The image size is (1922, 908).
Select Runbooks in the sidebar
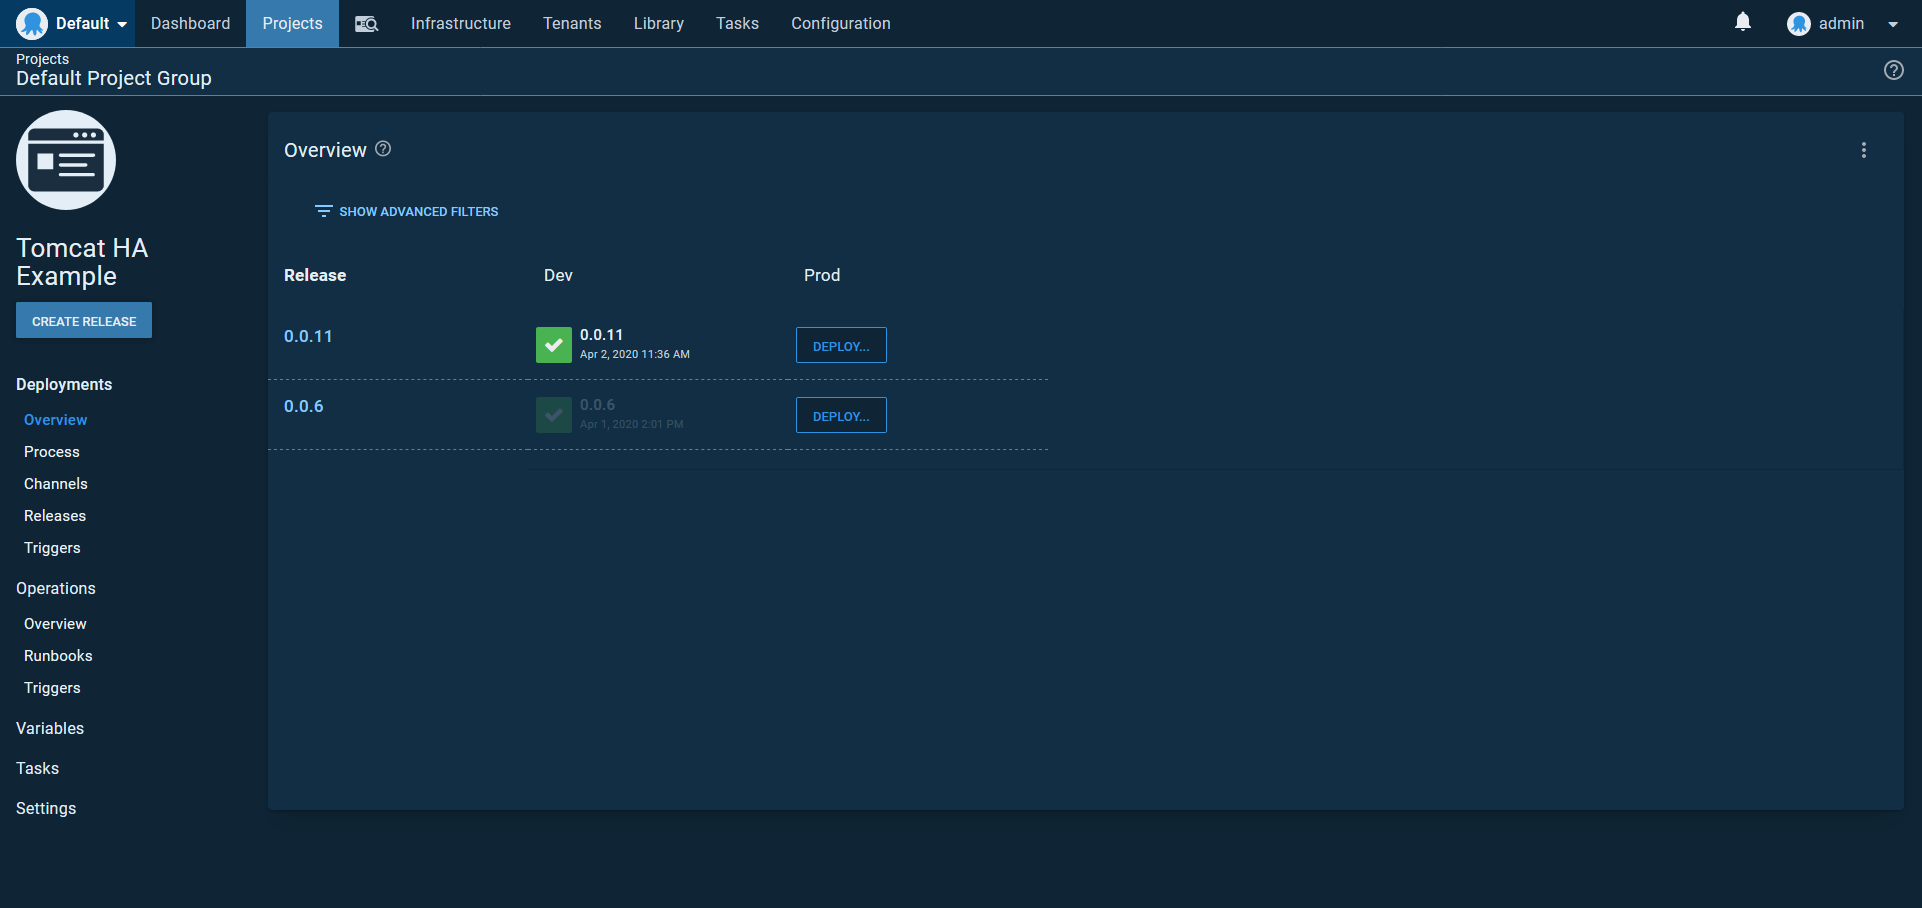tap(58, 656)
